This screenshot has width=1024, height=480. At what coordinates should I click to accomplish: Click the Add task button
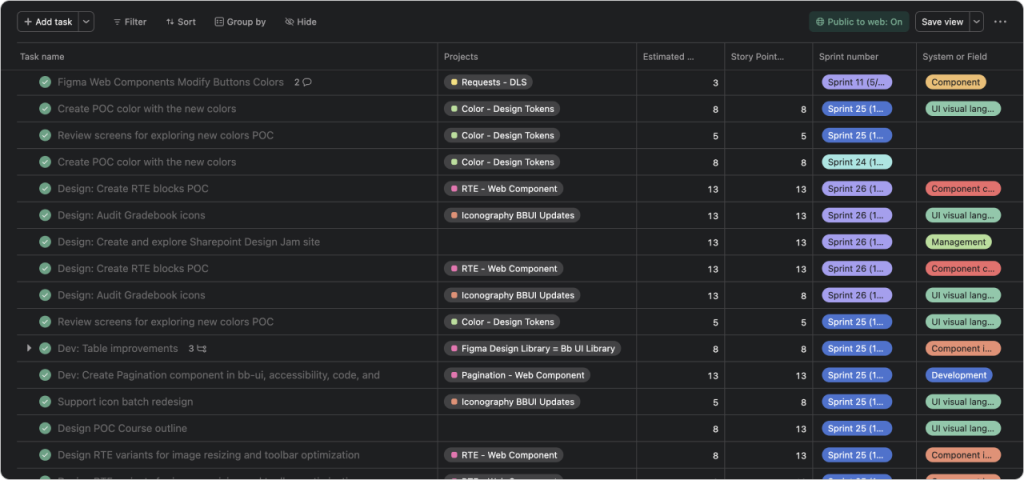pos(47,22)
